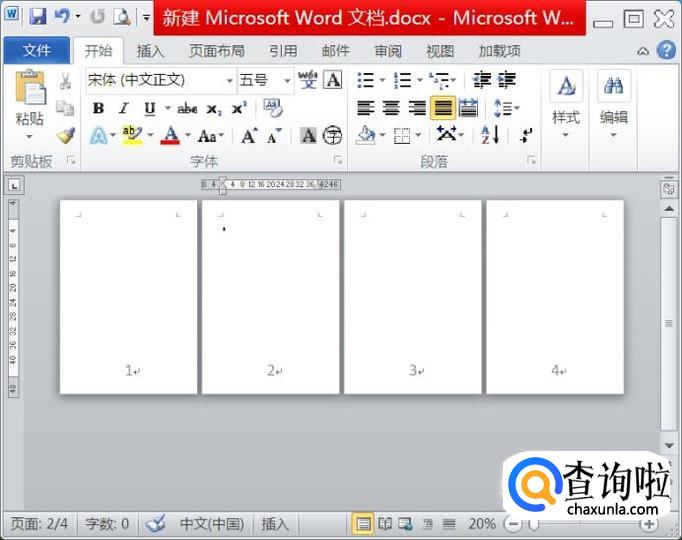
Task: Open the 页面布局 ribbon tab
Action: 216,51
